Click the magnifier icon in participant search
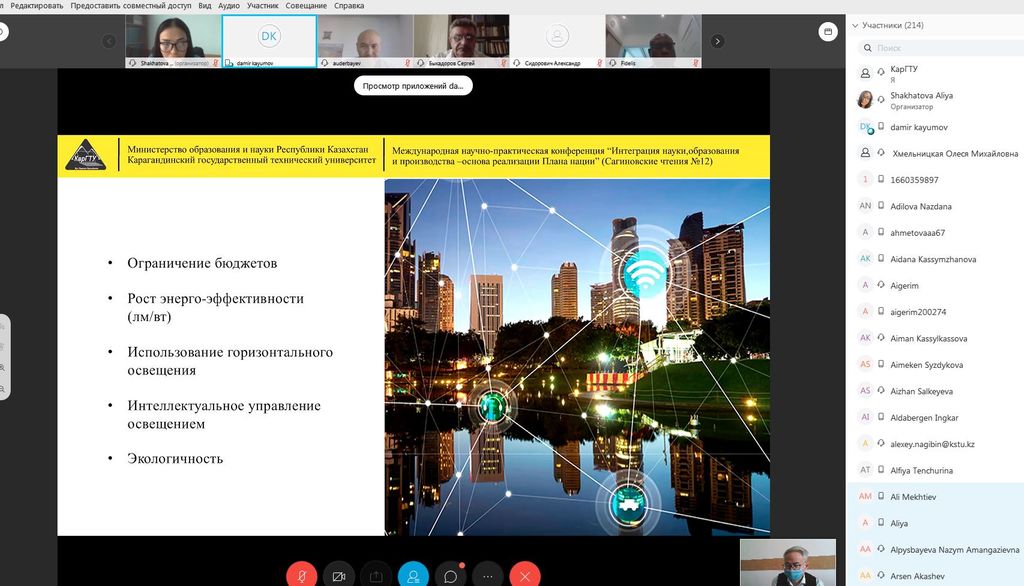The width and height of the screenshot is (1024, 586). point(867,48)
